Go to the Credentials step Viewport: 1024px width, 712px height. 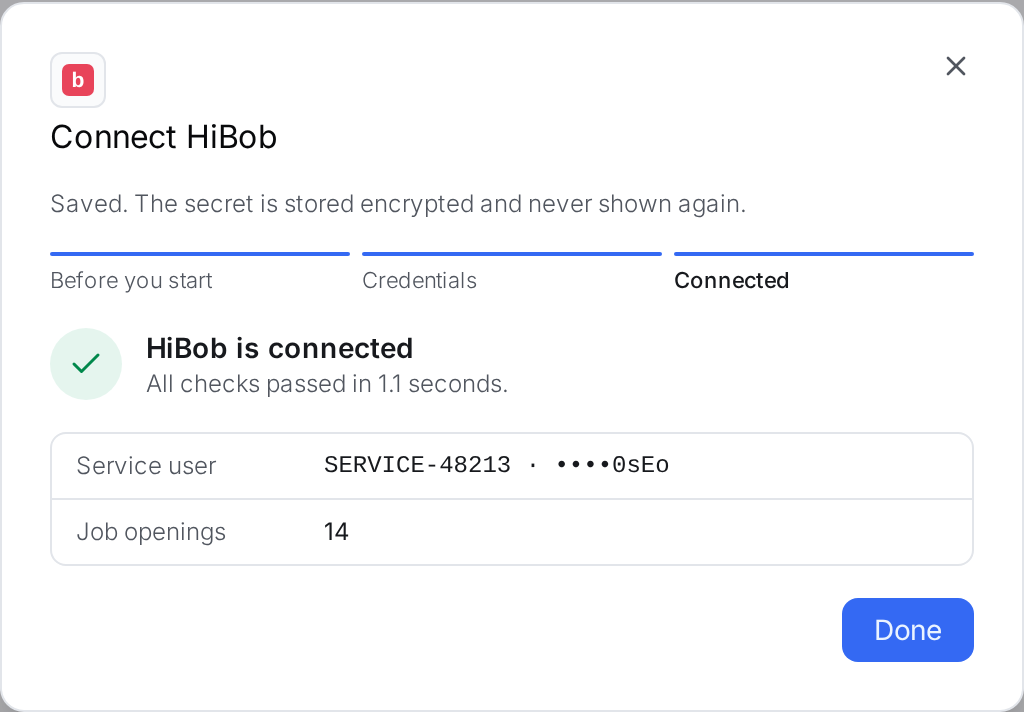(x=419, y=280)
